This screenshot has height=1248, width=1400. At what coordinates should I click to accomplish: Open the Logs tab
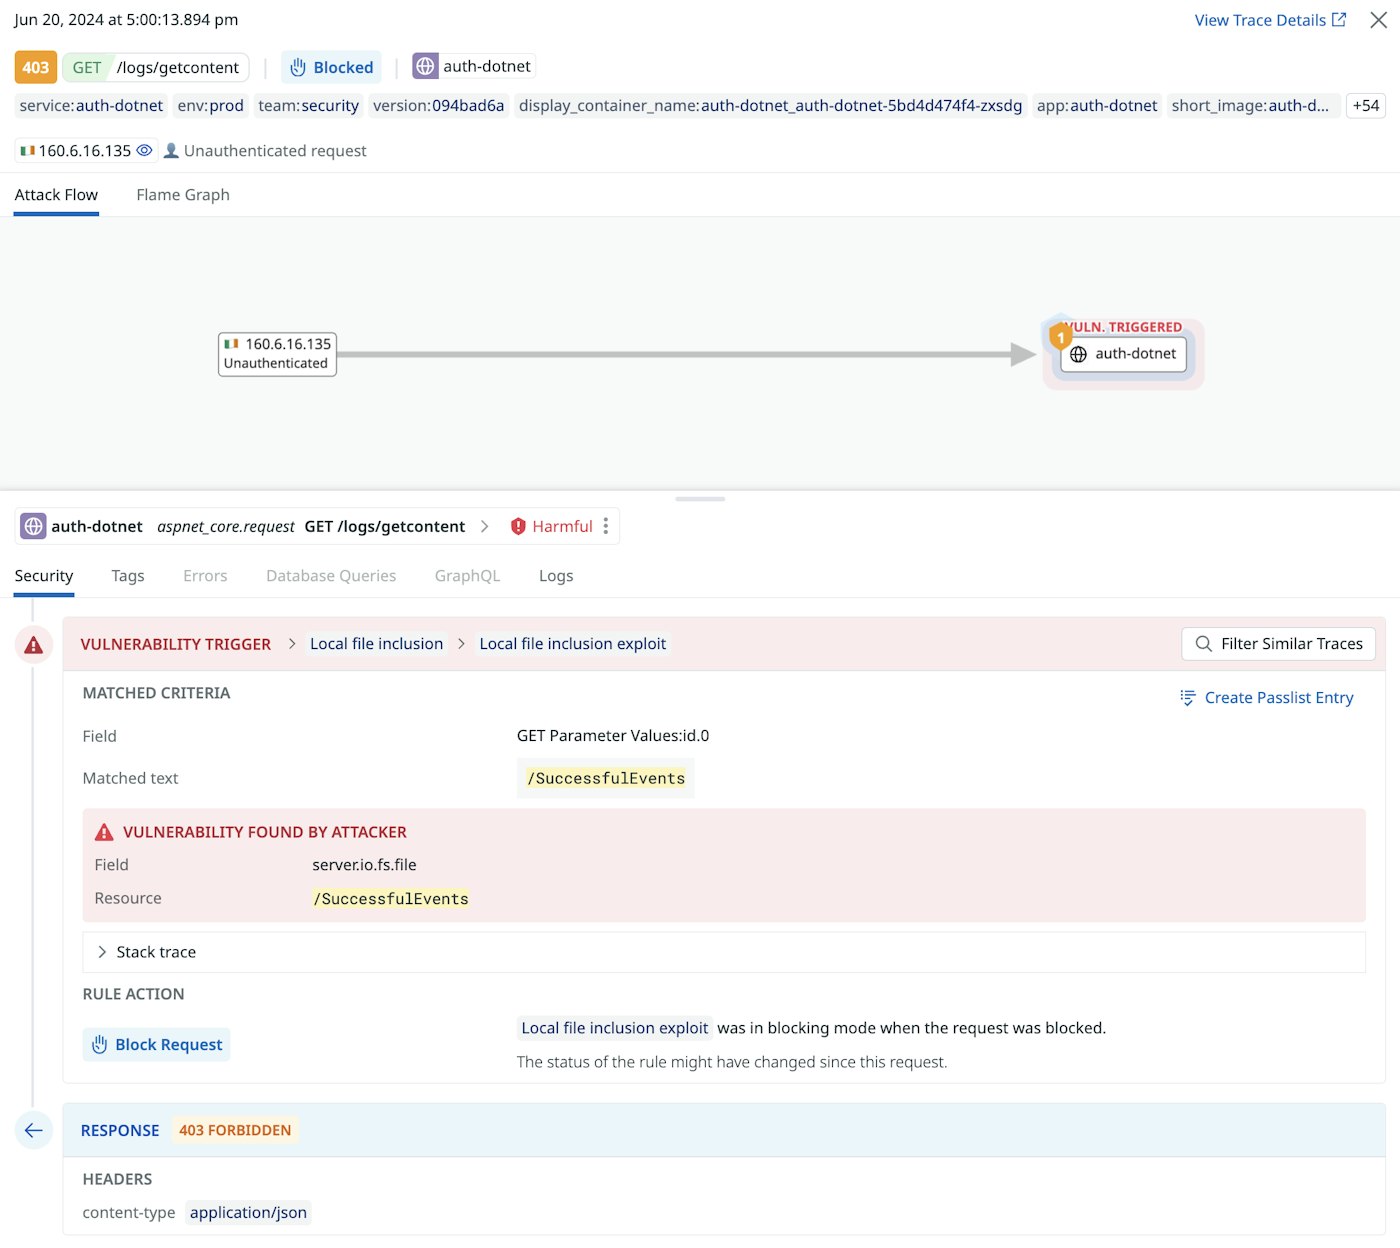tap(556, 576)
